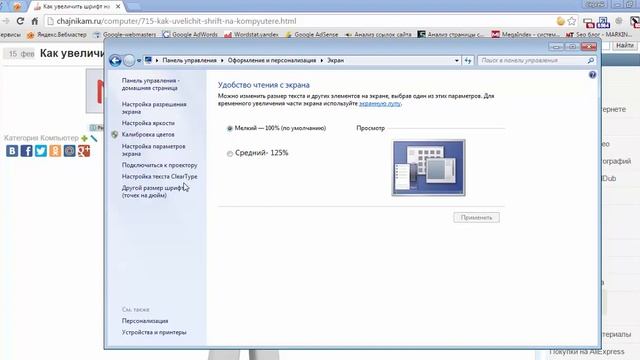Share page via VK icon
640x360 pixels.
tap(12, 151)
